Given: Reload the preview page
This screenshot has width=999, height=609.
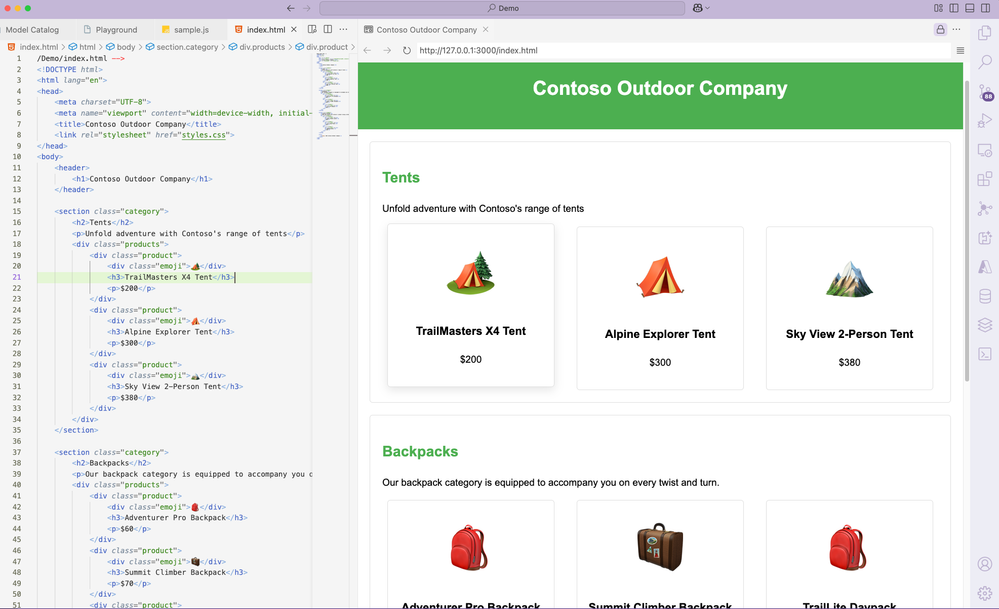Looking at the screenshot, I should (x=406, y=50).
